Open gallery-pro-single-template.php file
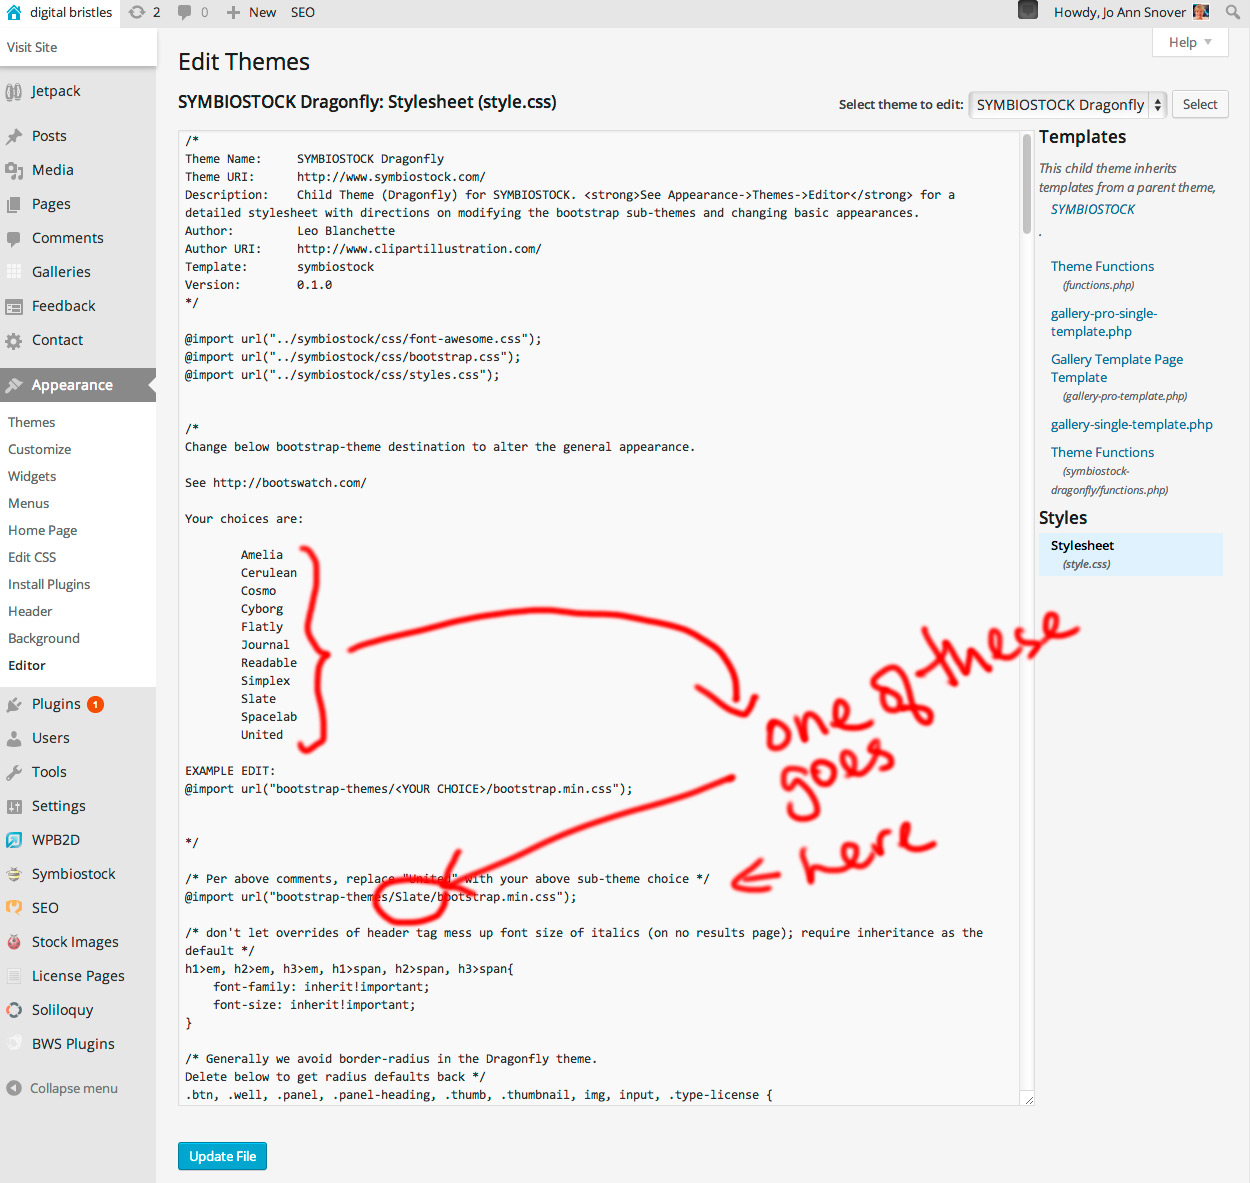 tap(1104, 322)
